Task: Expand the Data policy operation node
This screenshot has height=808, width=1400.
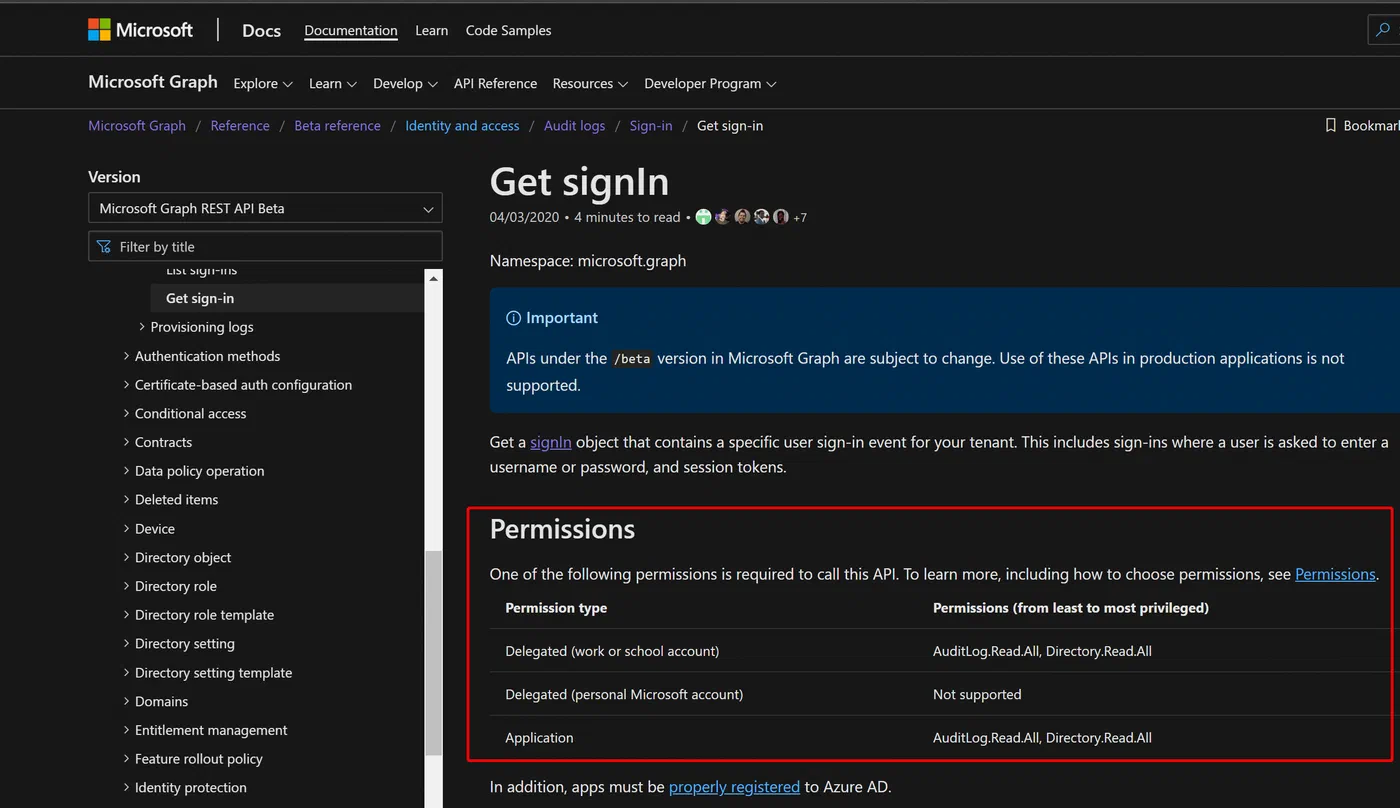Action: click(126, 471)
